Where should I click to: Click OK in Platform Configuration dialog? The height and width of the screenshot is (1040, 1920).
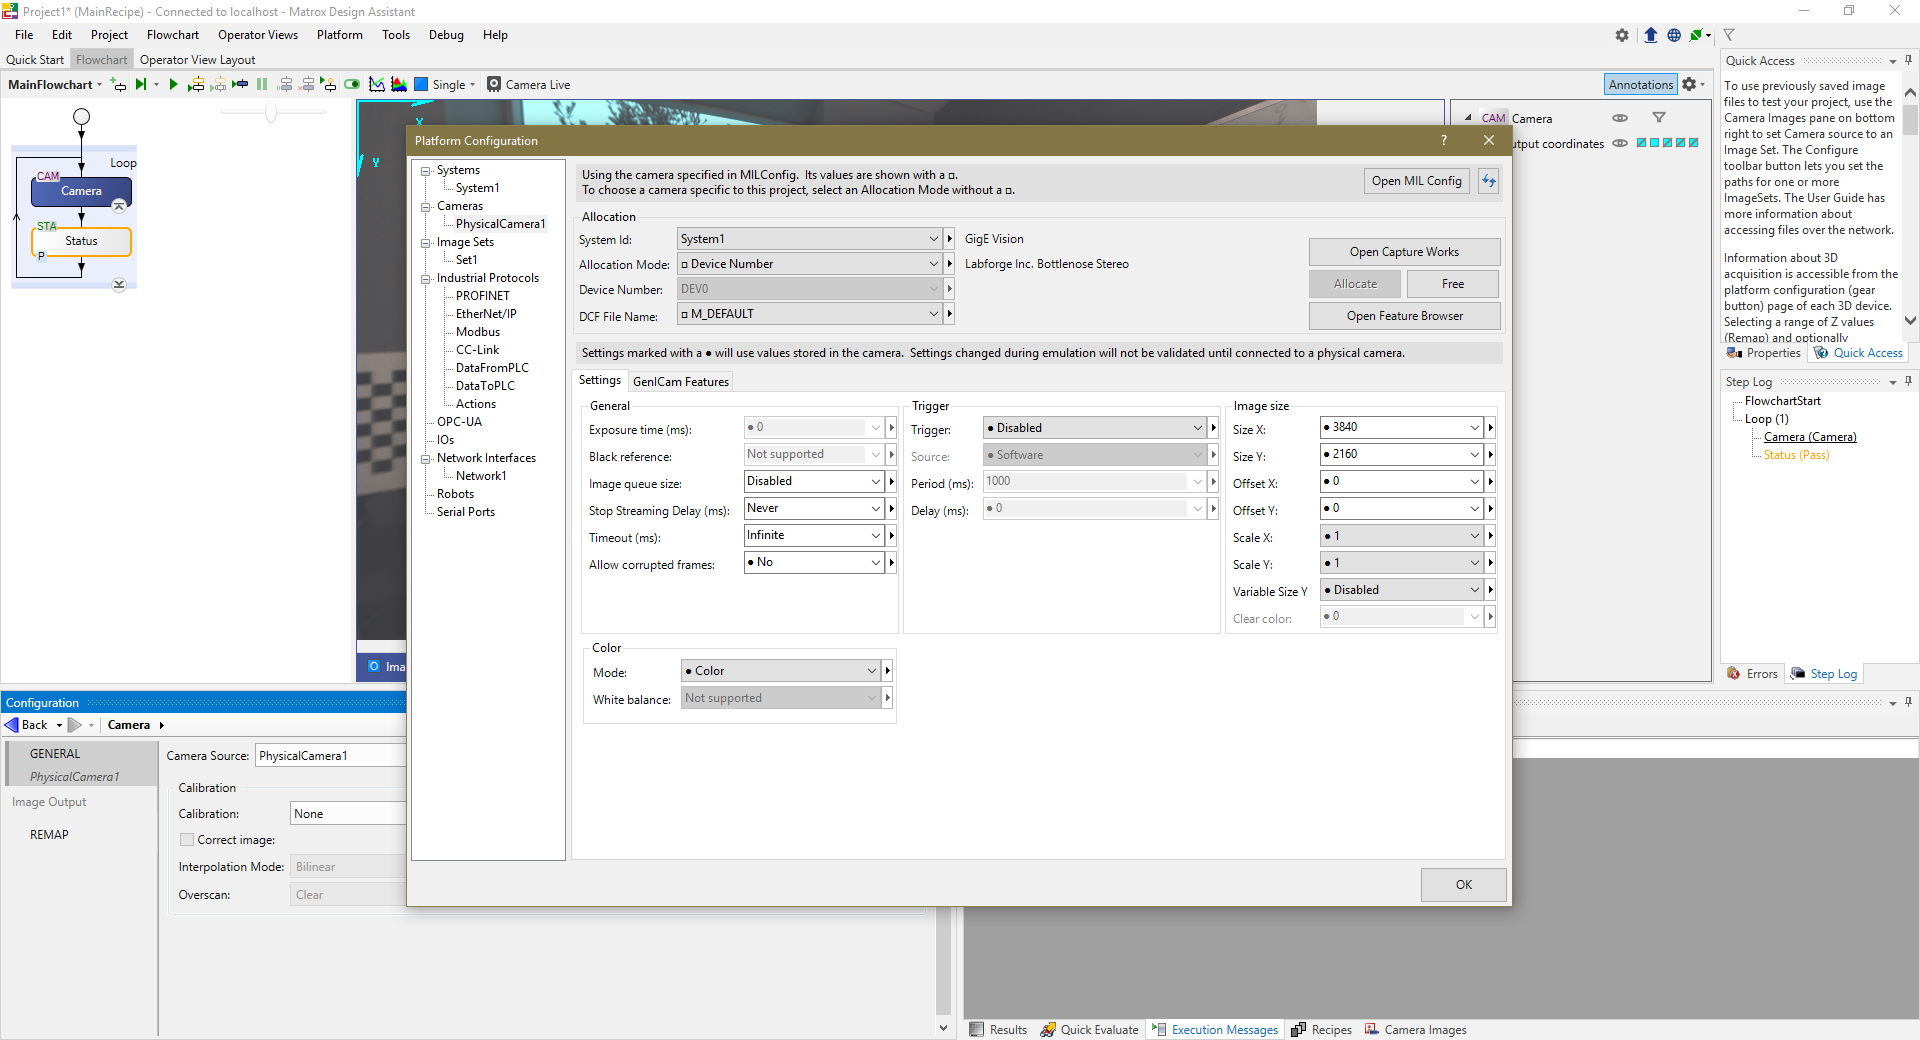point(1463,885)
